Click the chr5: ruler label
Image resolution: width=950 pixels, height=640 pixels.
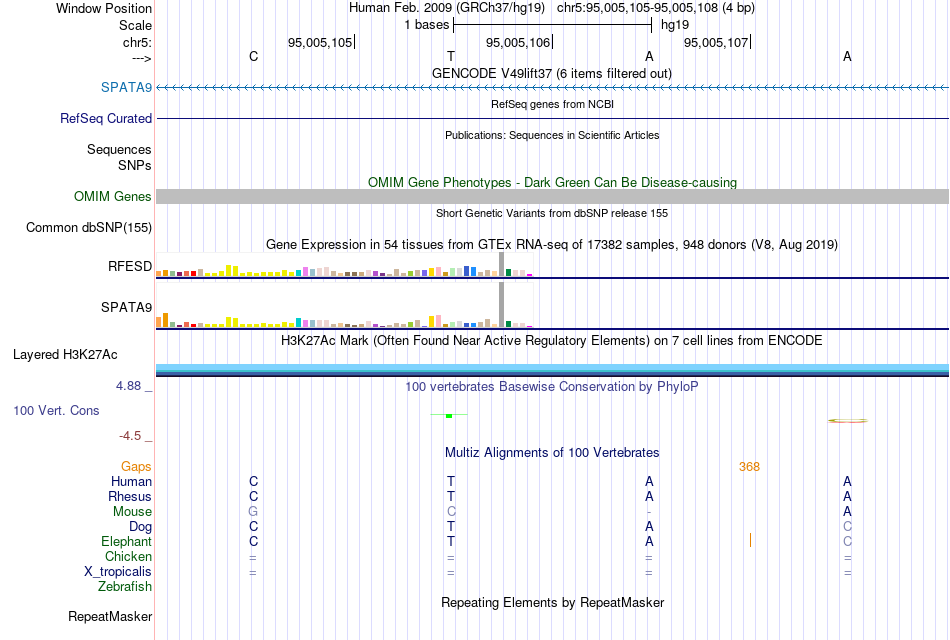click(x=137, y=42)
